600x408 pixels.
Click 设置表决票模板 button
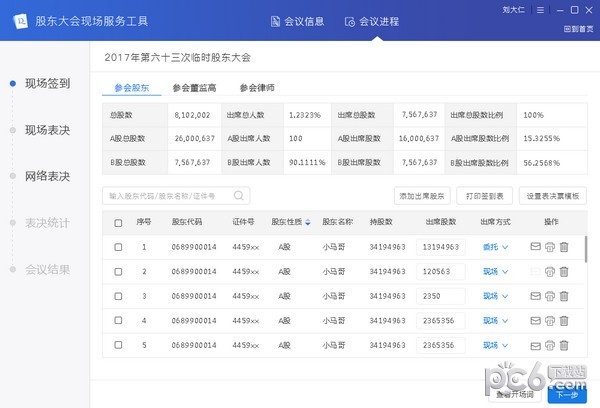click(x=553, y=196)
